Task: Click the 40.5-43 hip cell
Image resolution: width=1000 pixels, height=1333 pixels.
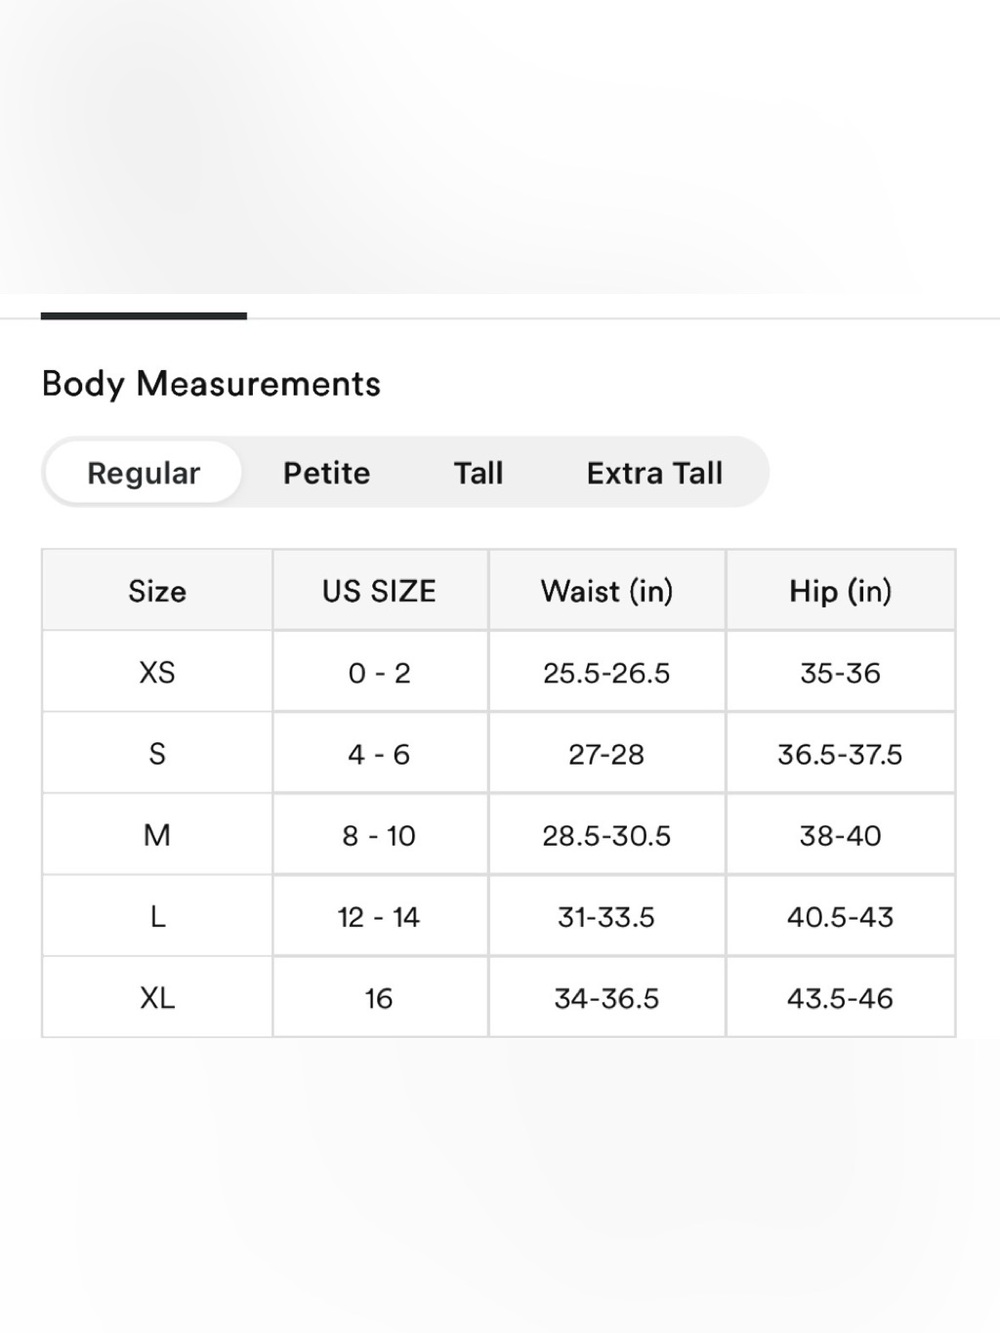Action: click(840, 916)
